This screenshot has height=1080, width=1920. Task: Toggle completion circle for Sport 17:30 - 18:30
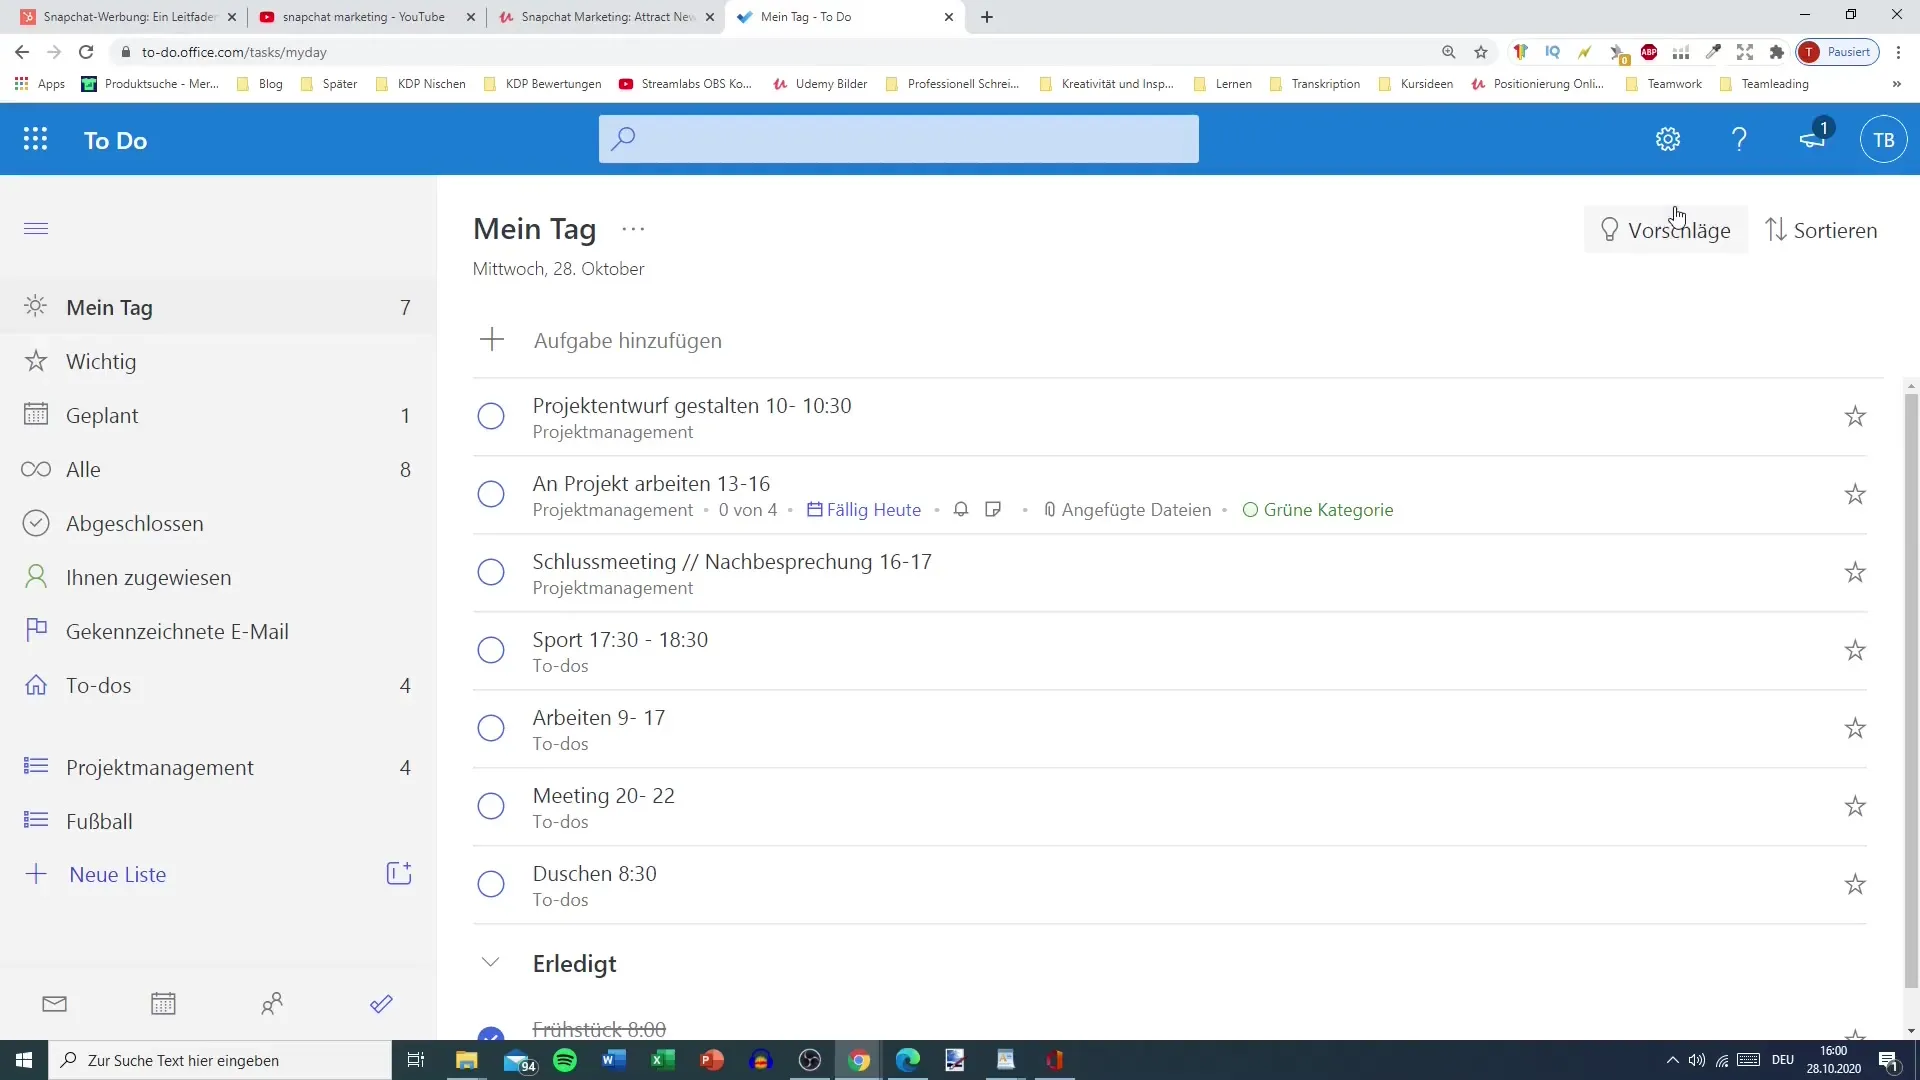point(491,650)
